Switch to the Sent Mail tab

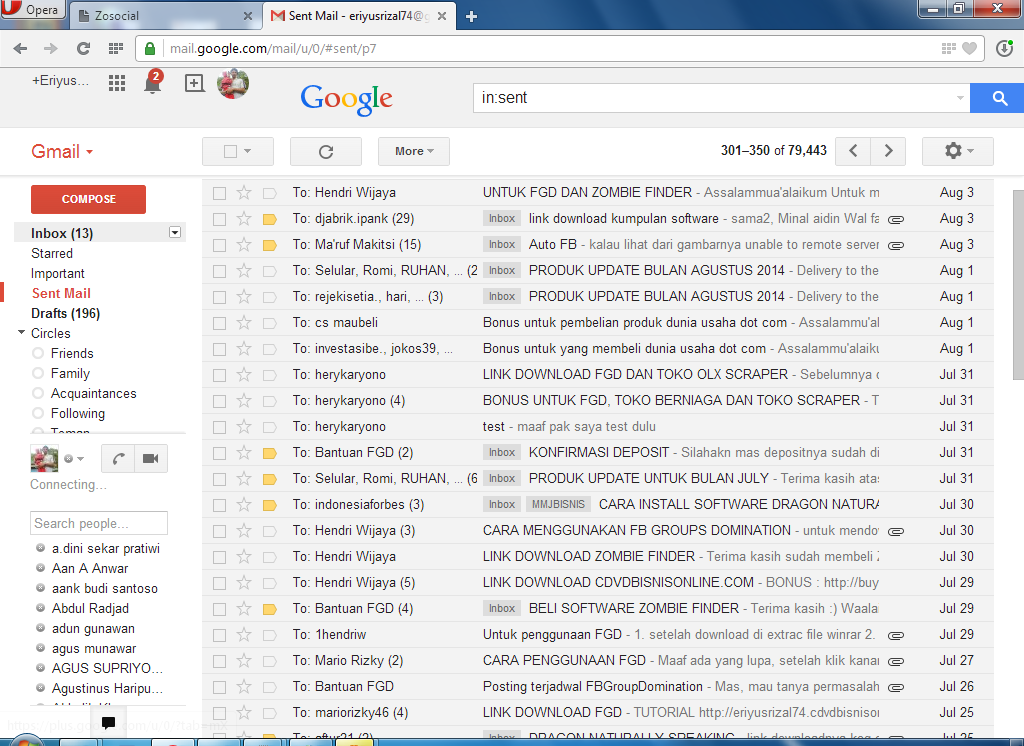pos(358,16)
